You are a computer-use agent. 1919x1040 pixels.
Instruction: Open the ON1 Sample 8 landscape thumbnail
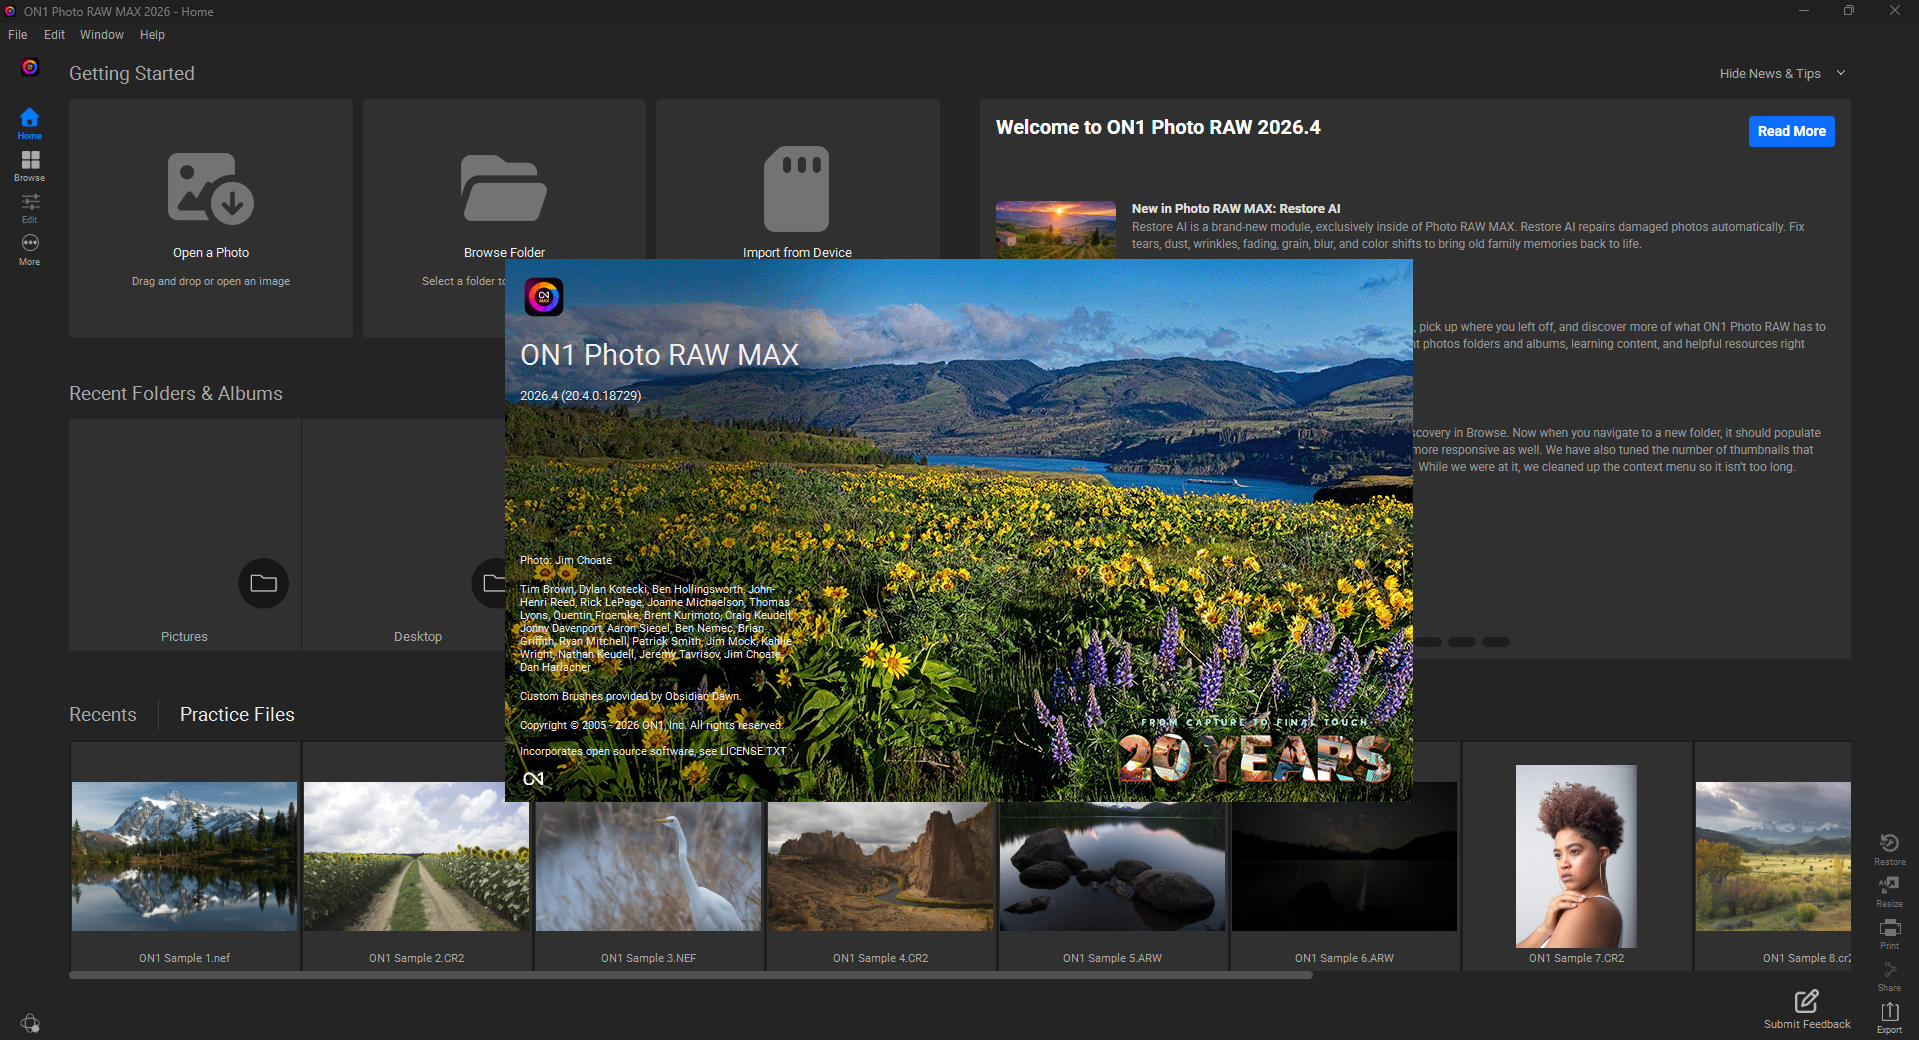[1773, 856]
